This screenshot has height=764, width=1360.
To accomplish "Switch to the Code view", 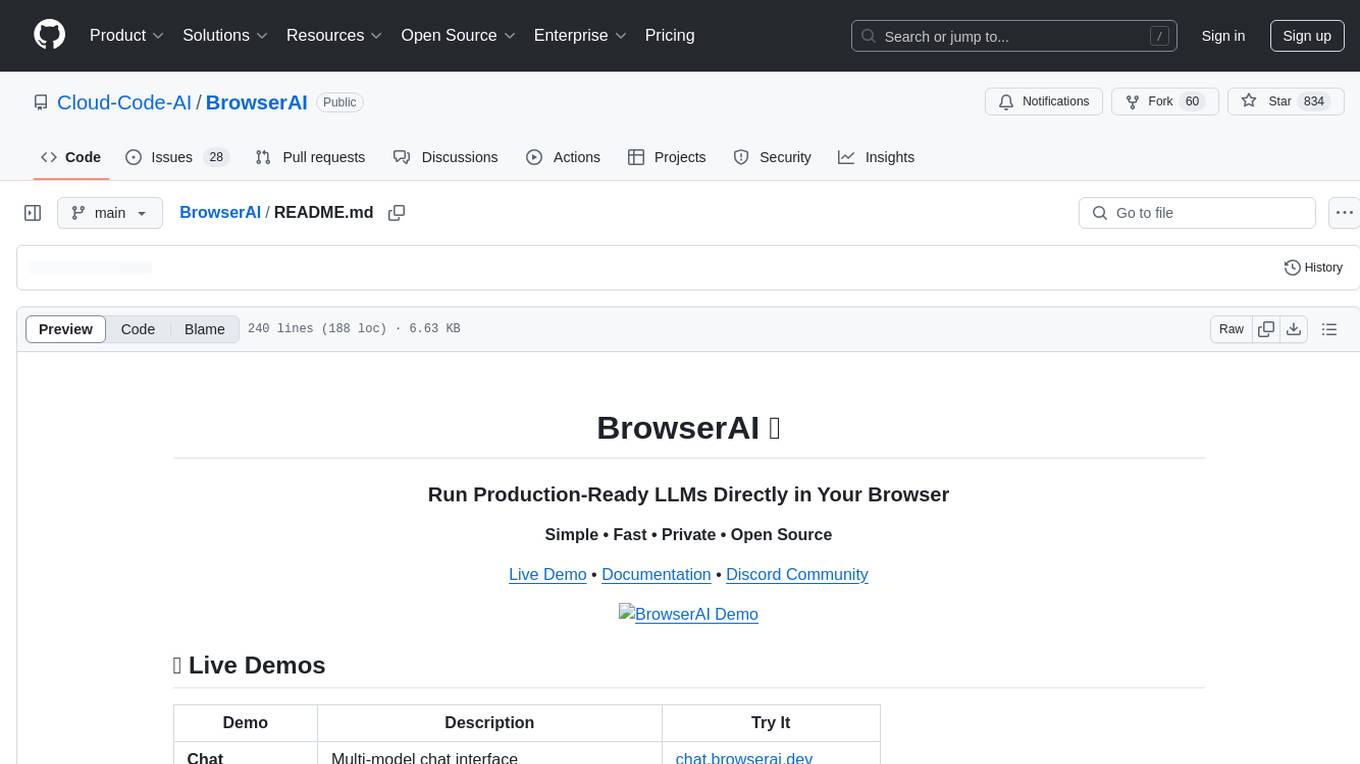I will pyautogui.click(x=138, y=329).
